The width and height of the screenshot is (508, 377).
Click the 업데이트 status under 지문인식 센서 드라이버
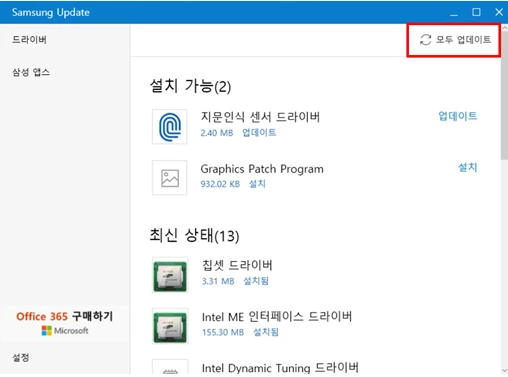259,133
